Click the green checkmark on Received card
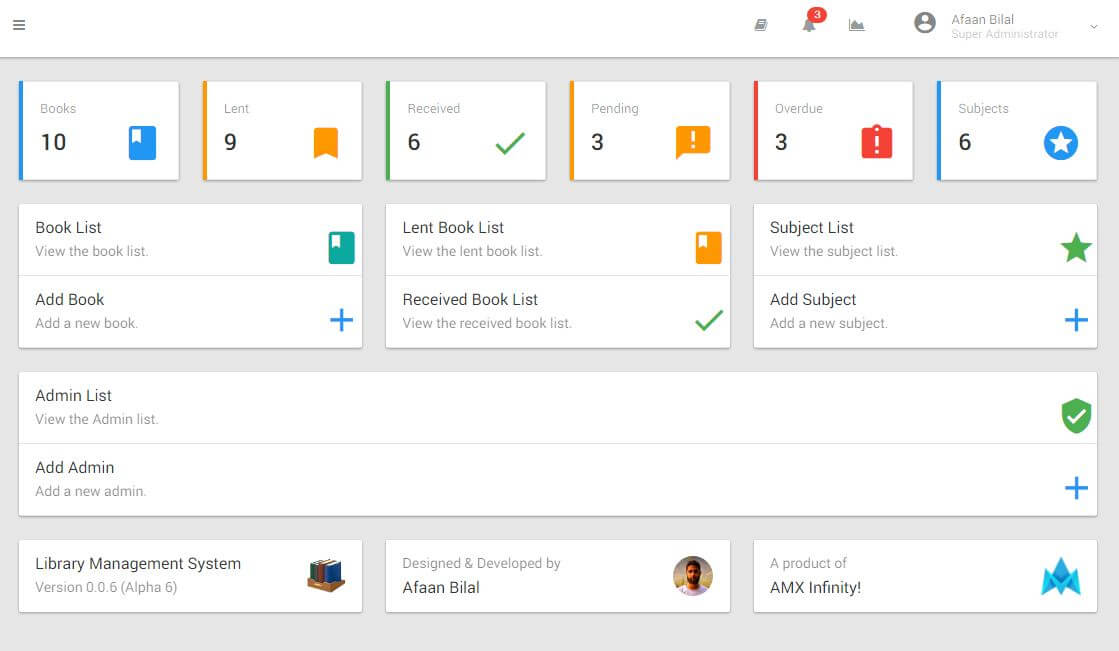Viewport: 1119px width, 651px height. (509, 145)
